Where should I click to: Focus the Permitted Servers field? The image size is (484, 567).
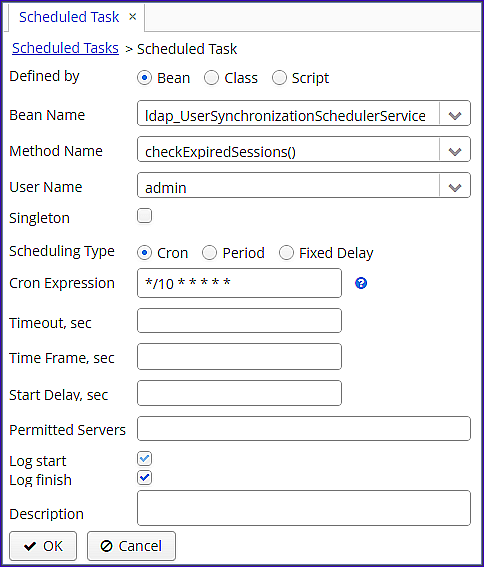[x=304, y=429]
